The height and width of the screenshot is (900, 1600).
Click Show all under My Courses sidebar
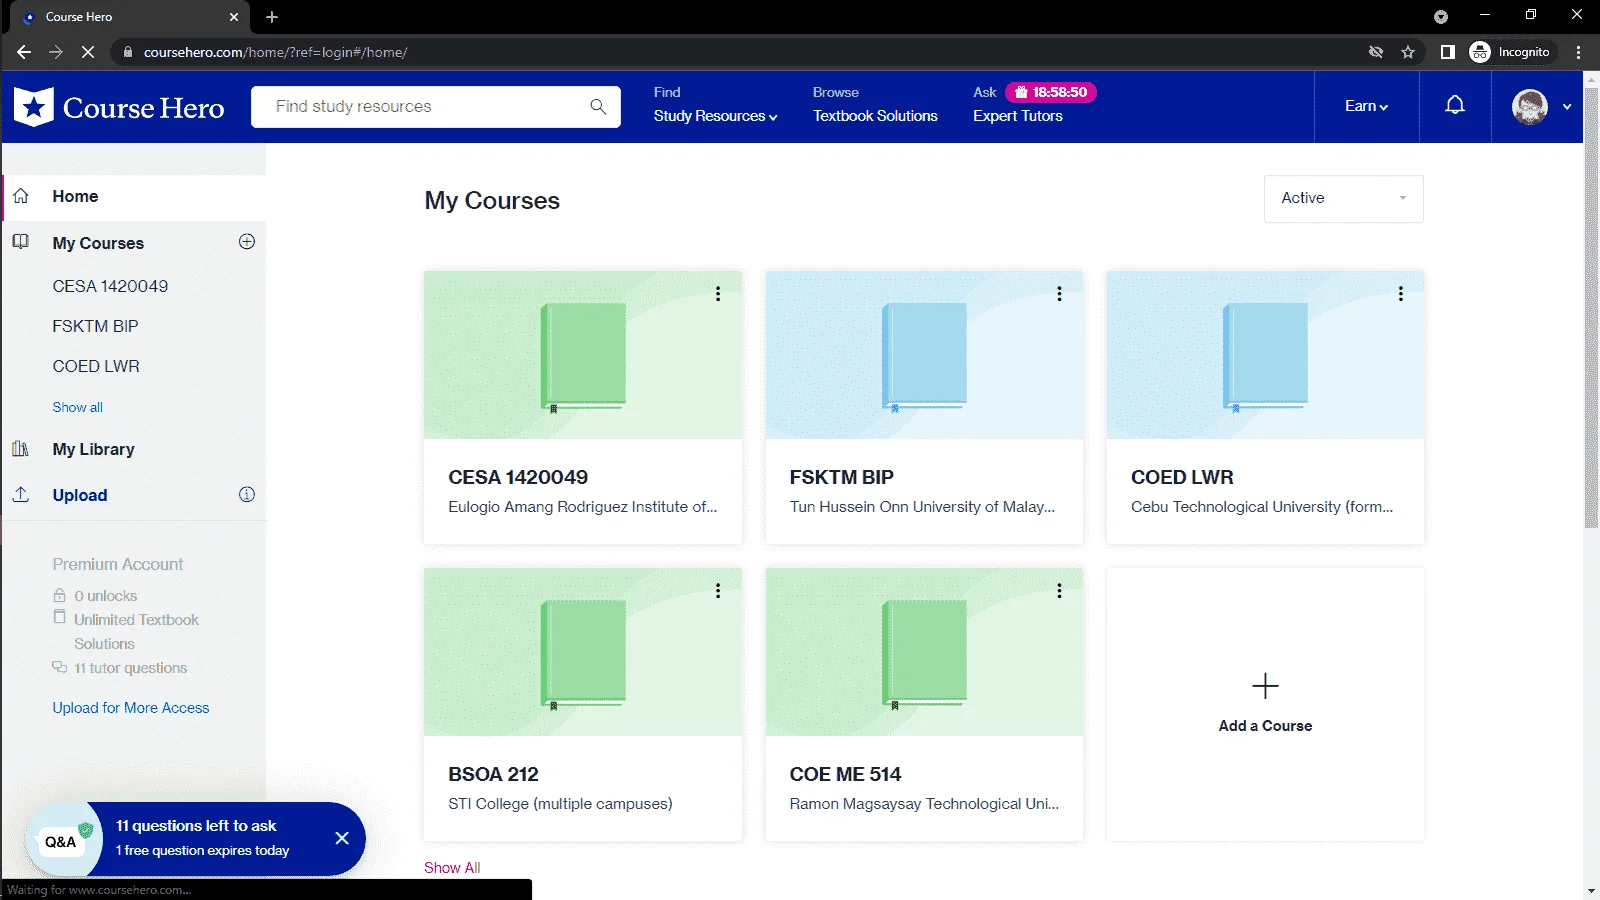click(77, 407)
